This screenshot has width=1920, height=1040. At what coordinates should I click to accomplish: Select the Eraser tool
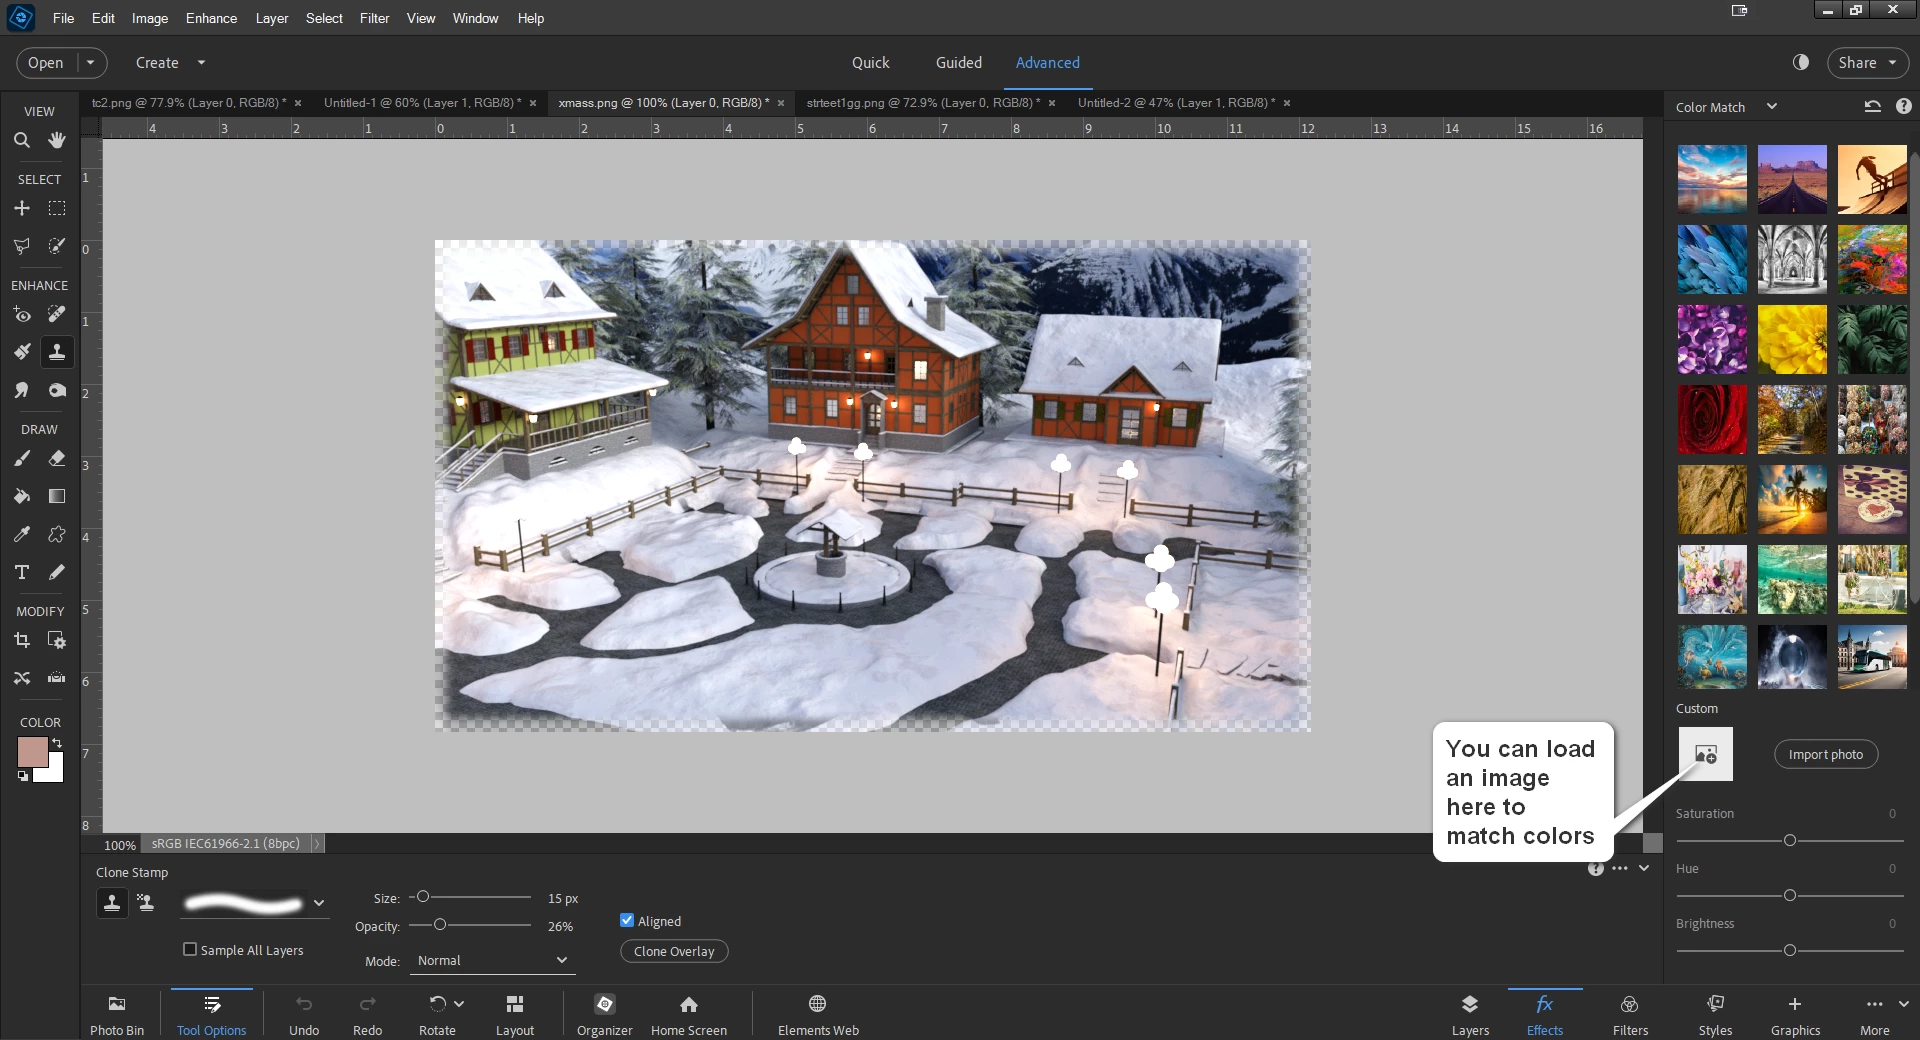[x=57, y=458]
